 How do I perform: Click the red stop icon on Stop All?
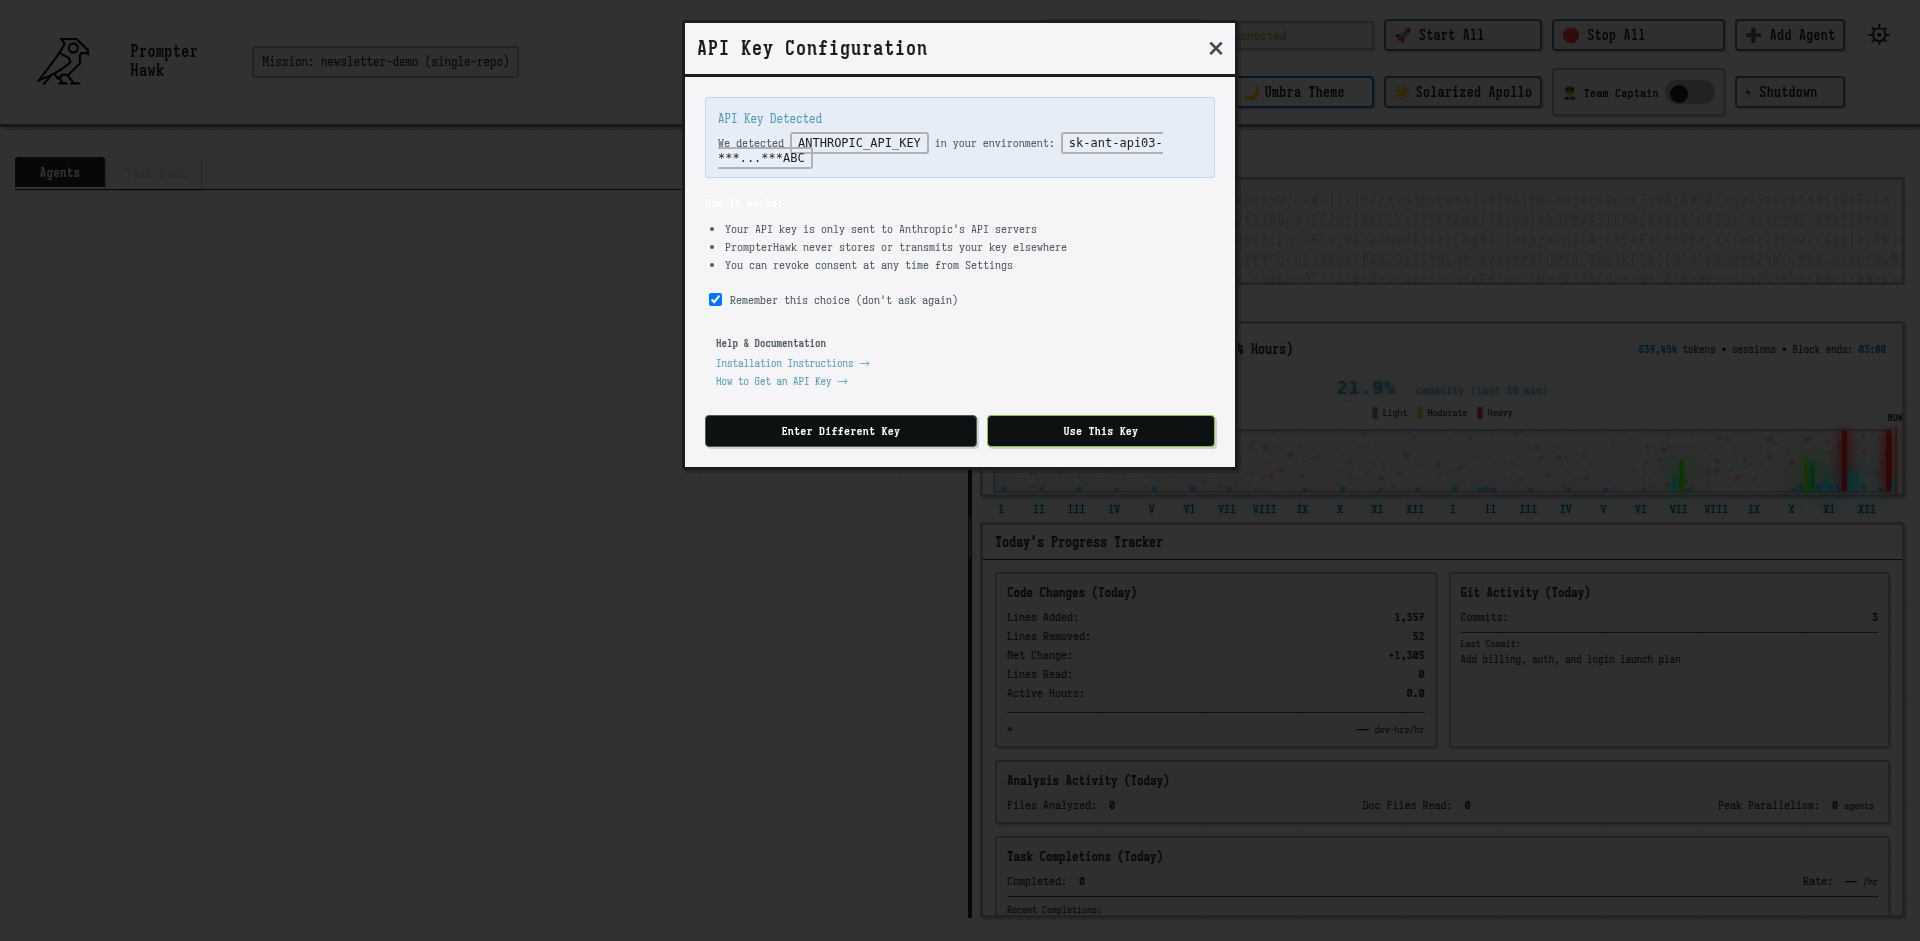pos(1573,34)
